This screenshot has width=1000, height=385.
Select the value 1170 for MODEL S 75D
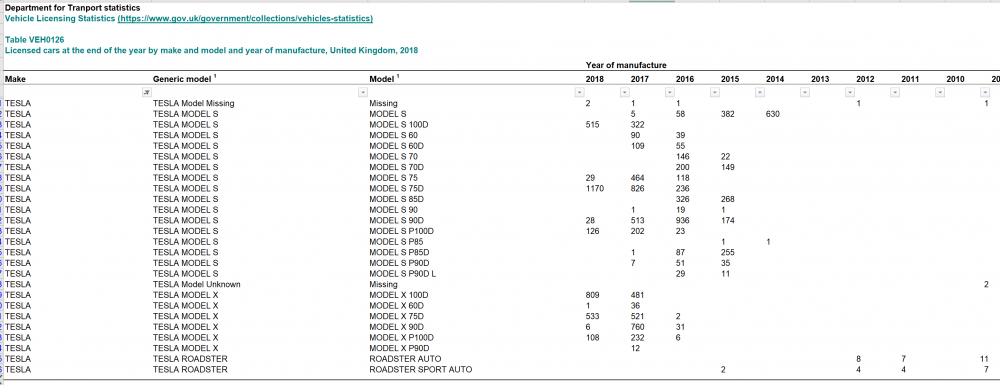click(x=594, y=189)
